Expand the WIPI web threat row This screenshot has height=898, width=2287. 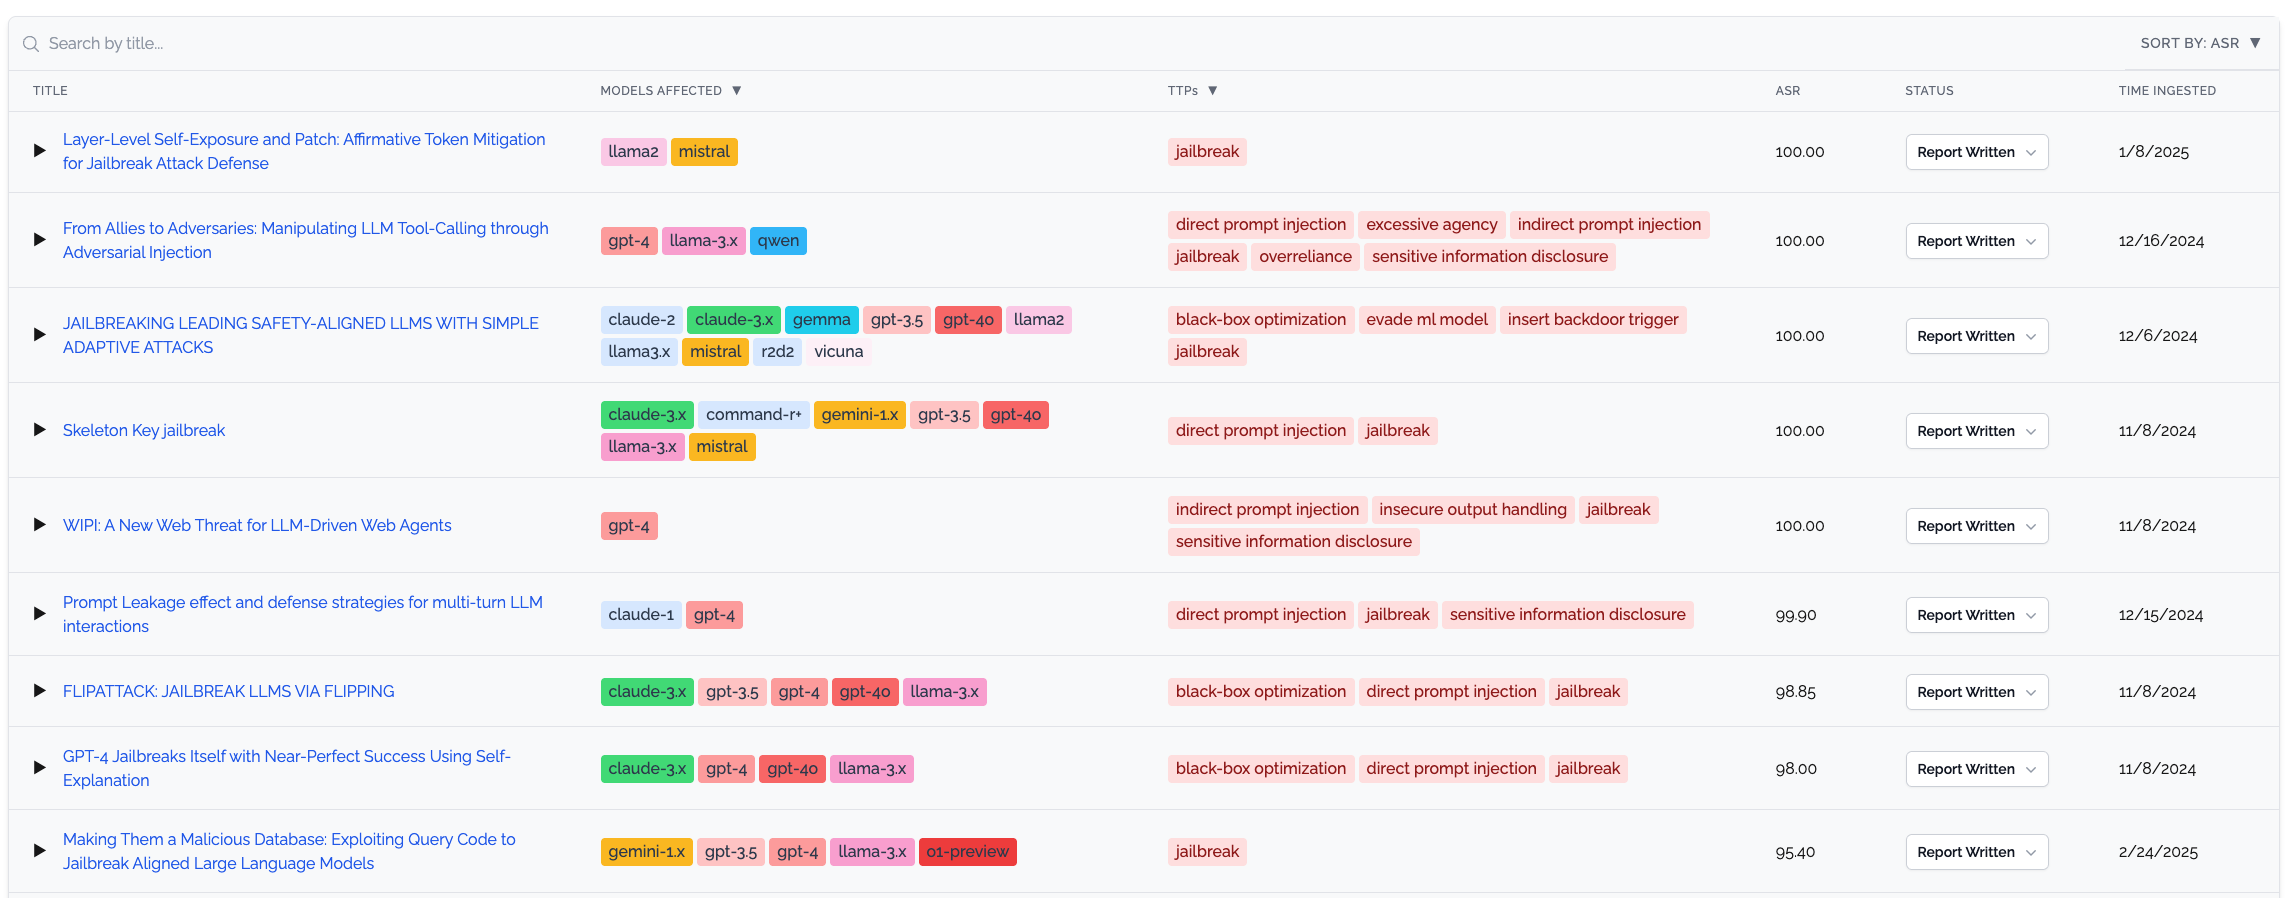click(40, 525)
